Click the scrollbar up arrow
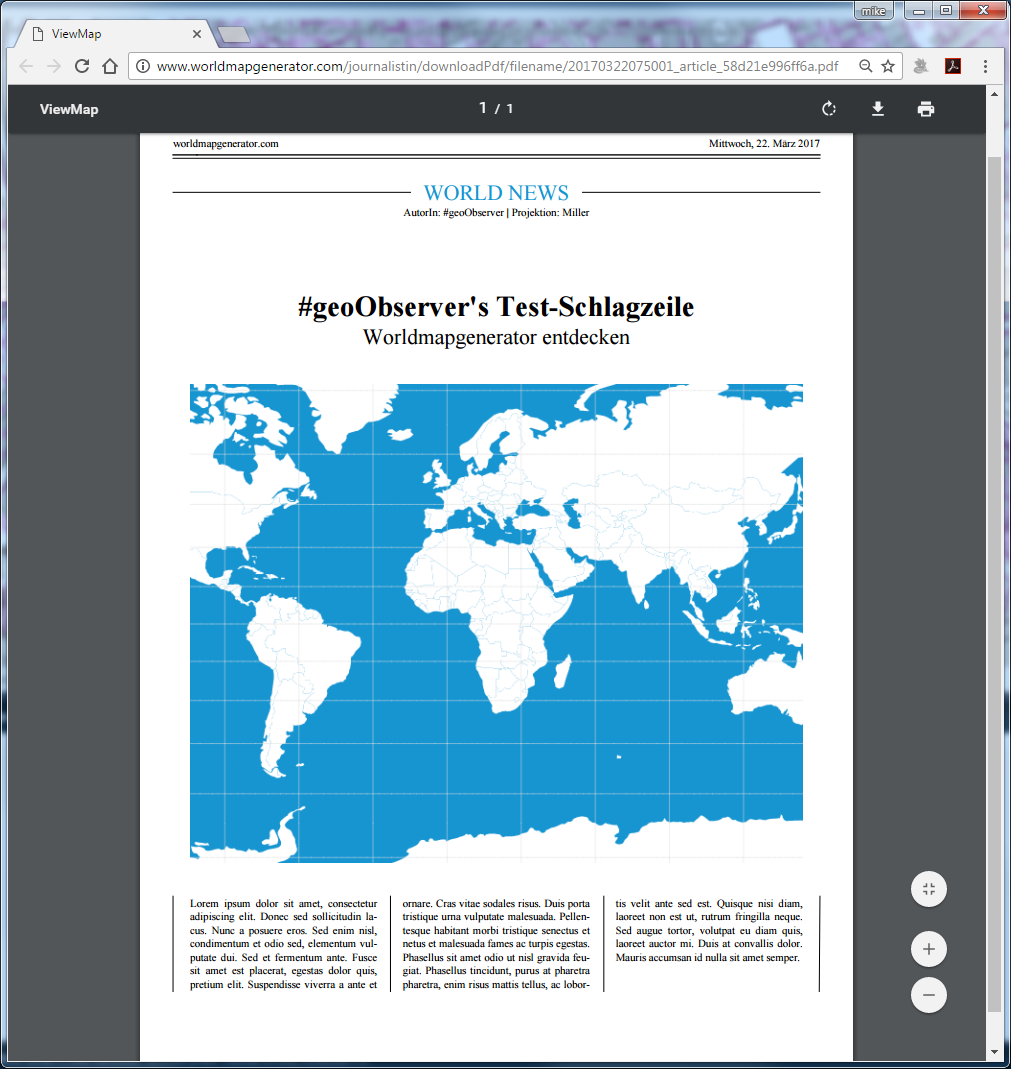The image size is (1011, 1069). (995, 94)
